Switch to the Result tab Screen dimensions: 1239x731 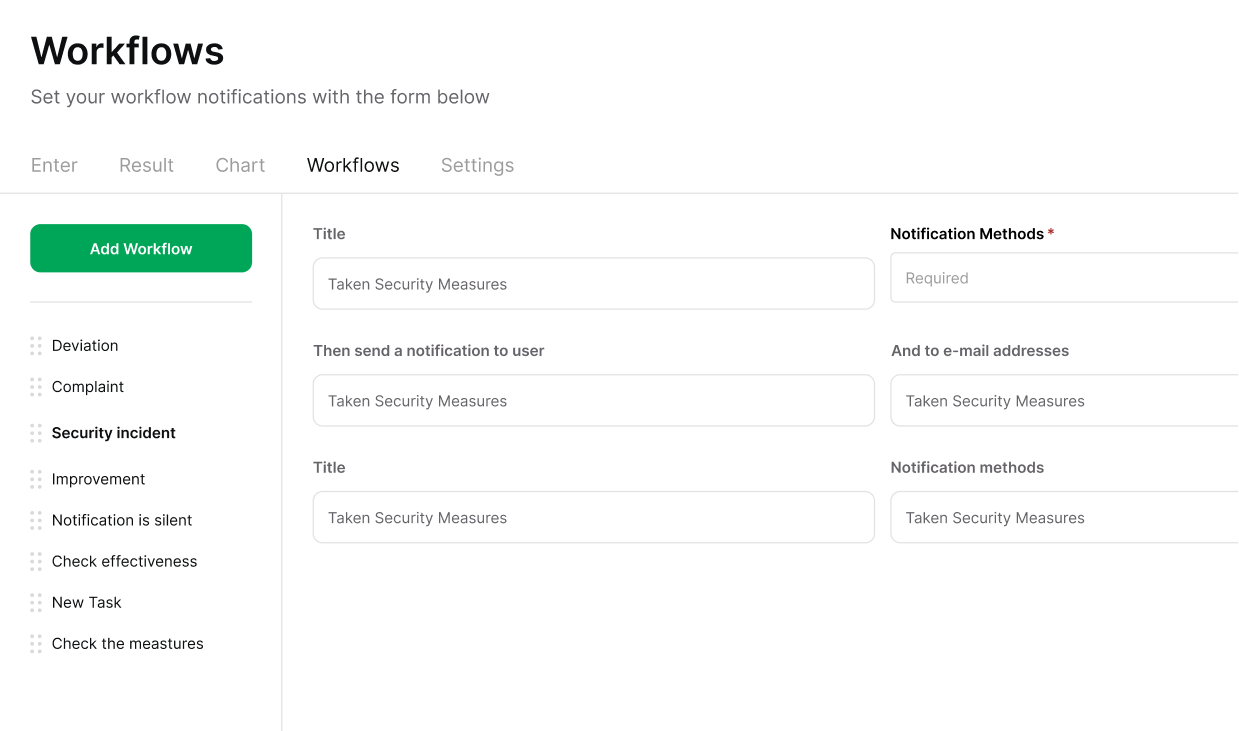146,164
